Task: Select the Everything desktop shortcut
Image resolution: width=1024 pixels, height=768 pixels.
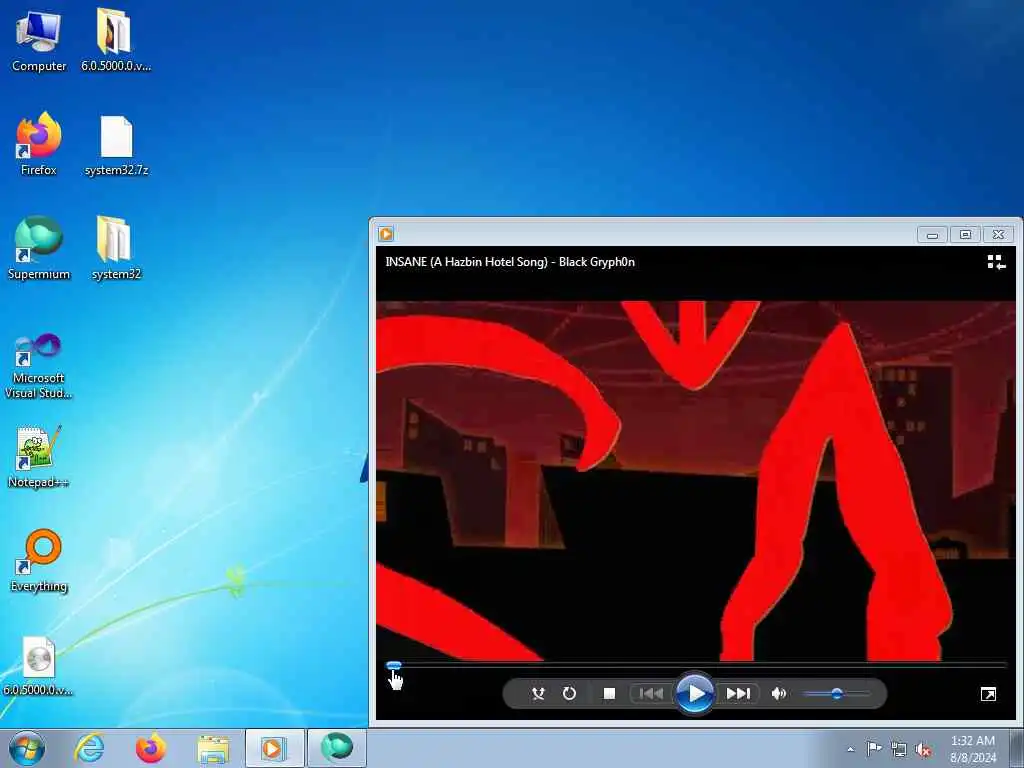Action: pyautogui.click(x=39, y=560)
